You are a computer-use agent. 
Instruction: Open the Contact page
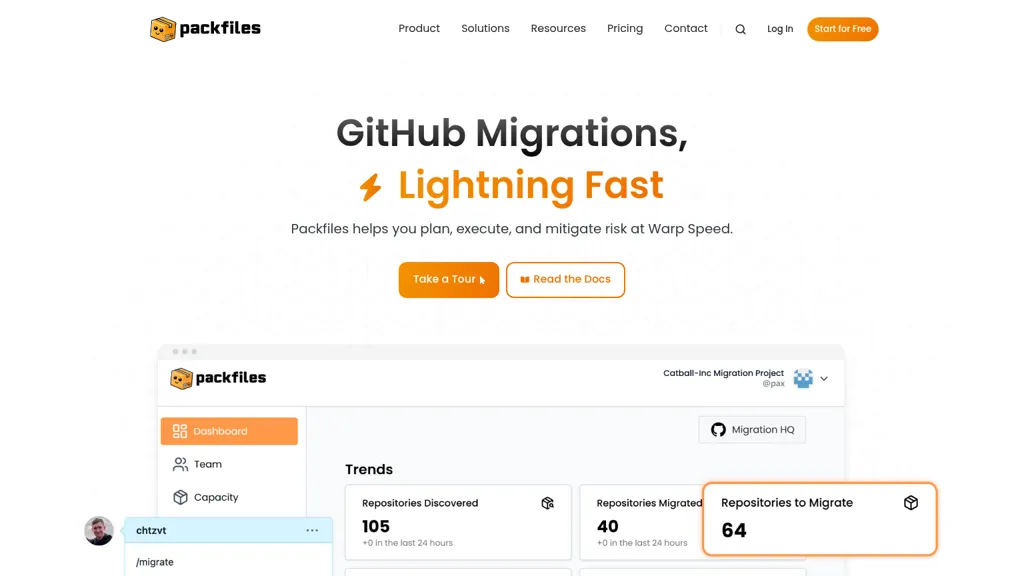pyautogui.click(x=686, y=29)
